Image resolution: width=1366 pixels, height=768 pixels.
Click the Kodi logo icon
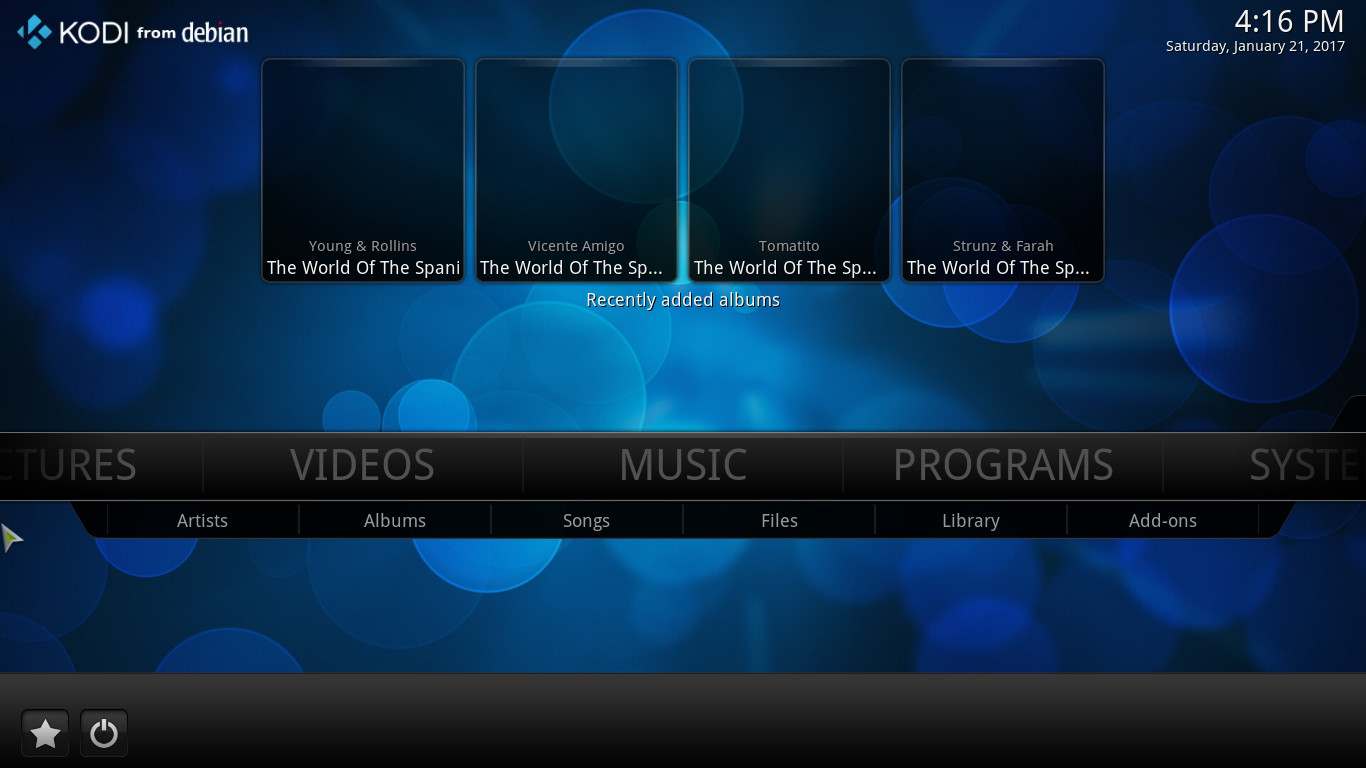pyautogui.click(x=35, y=32)
